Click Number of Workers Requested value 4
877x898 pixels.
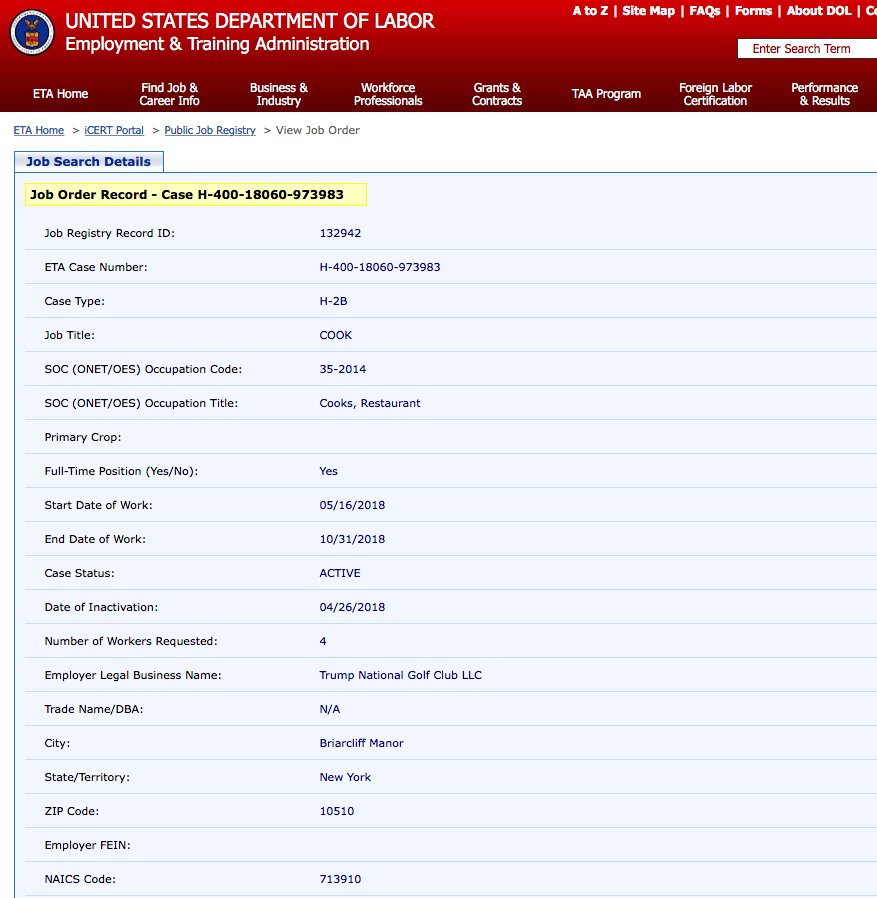point(323,641)
